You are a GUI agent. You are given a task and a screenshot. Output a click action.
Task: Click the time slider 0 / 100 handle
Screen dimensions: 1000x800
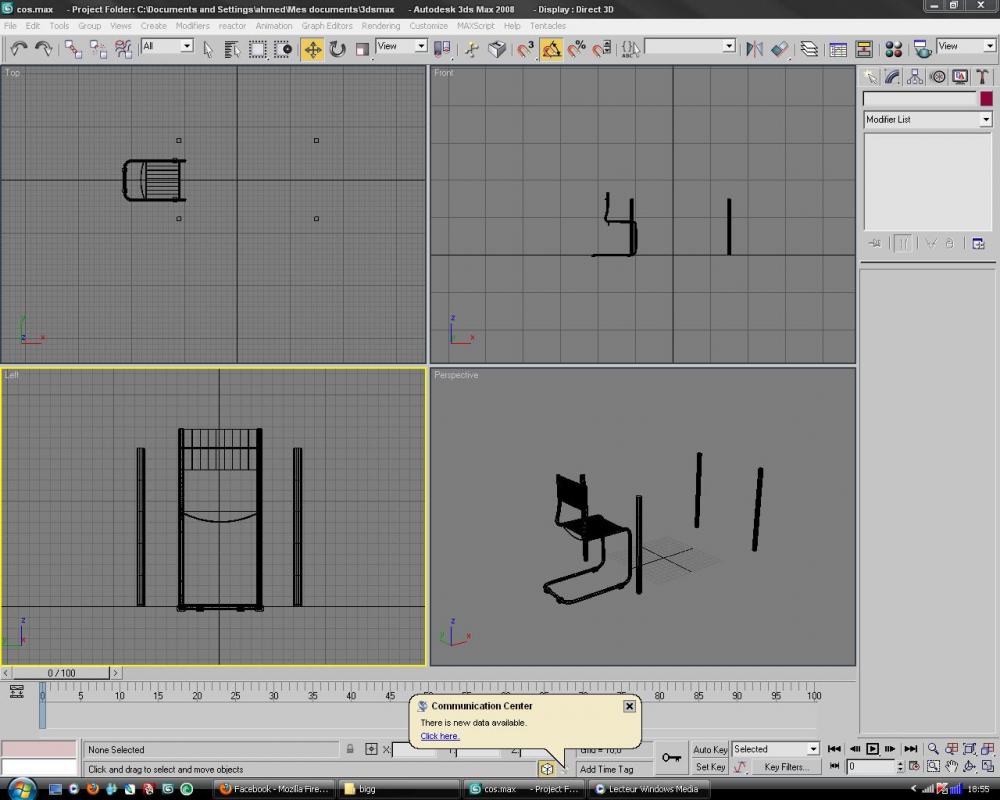61,673
